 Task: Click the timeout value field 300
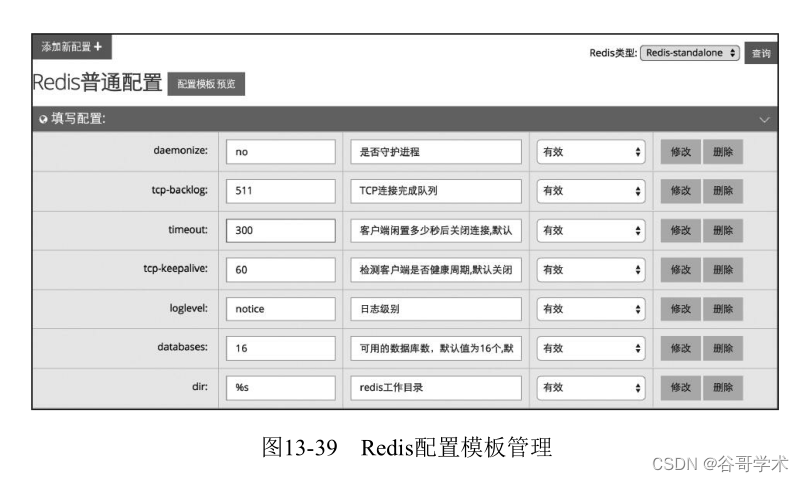tap(280, 230)
